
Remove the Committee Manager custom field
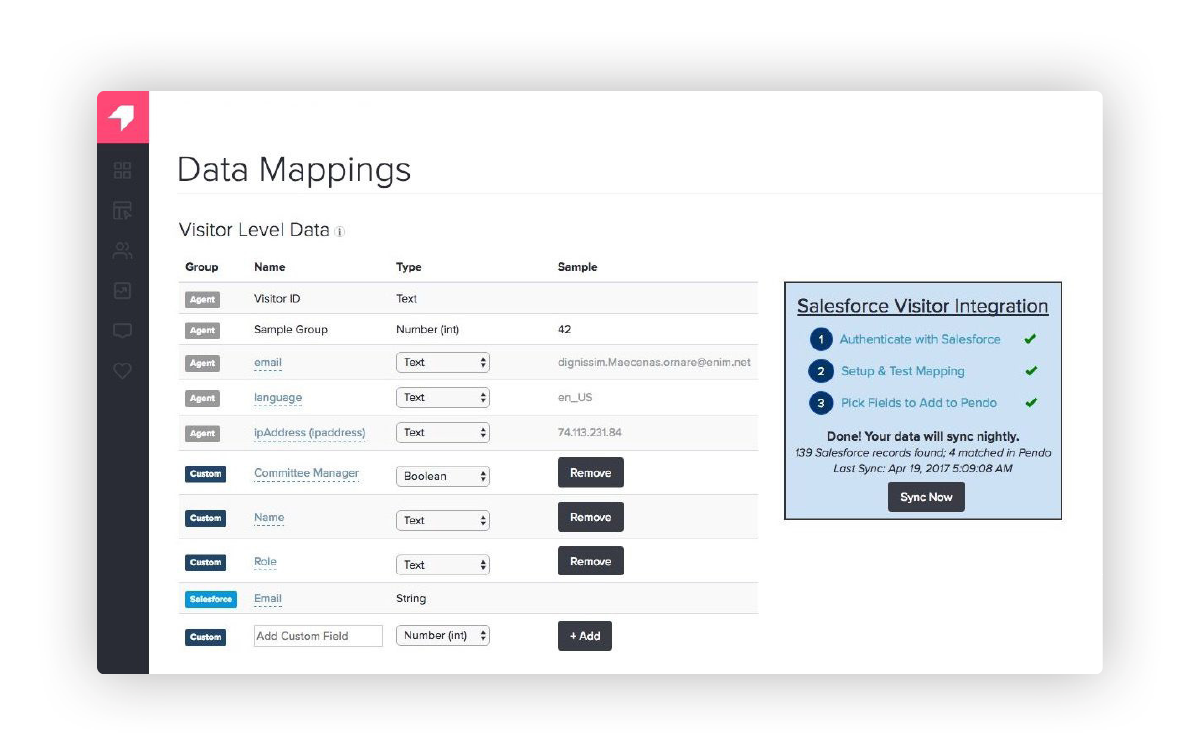point(590,473)
